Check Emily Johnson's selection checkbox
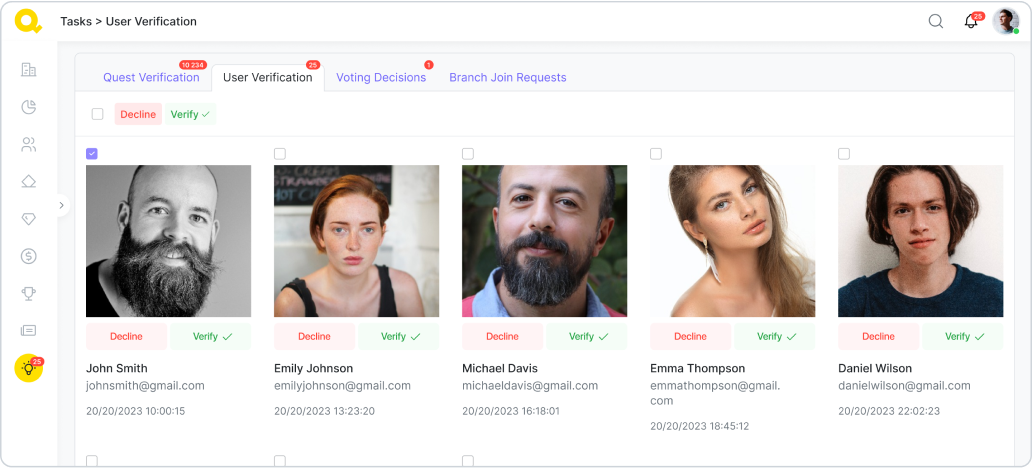The width and height of the screenshot is (1032, 468). pyautogui.click(x=280, y=153)
